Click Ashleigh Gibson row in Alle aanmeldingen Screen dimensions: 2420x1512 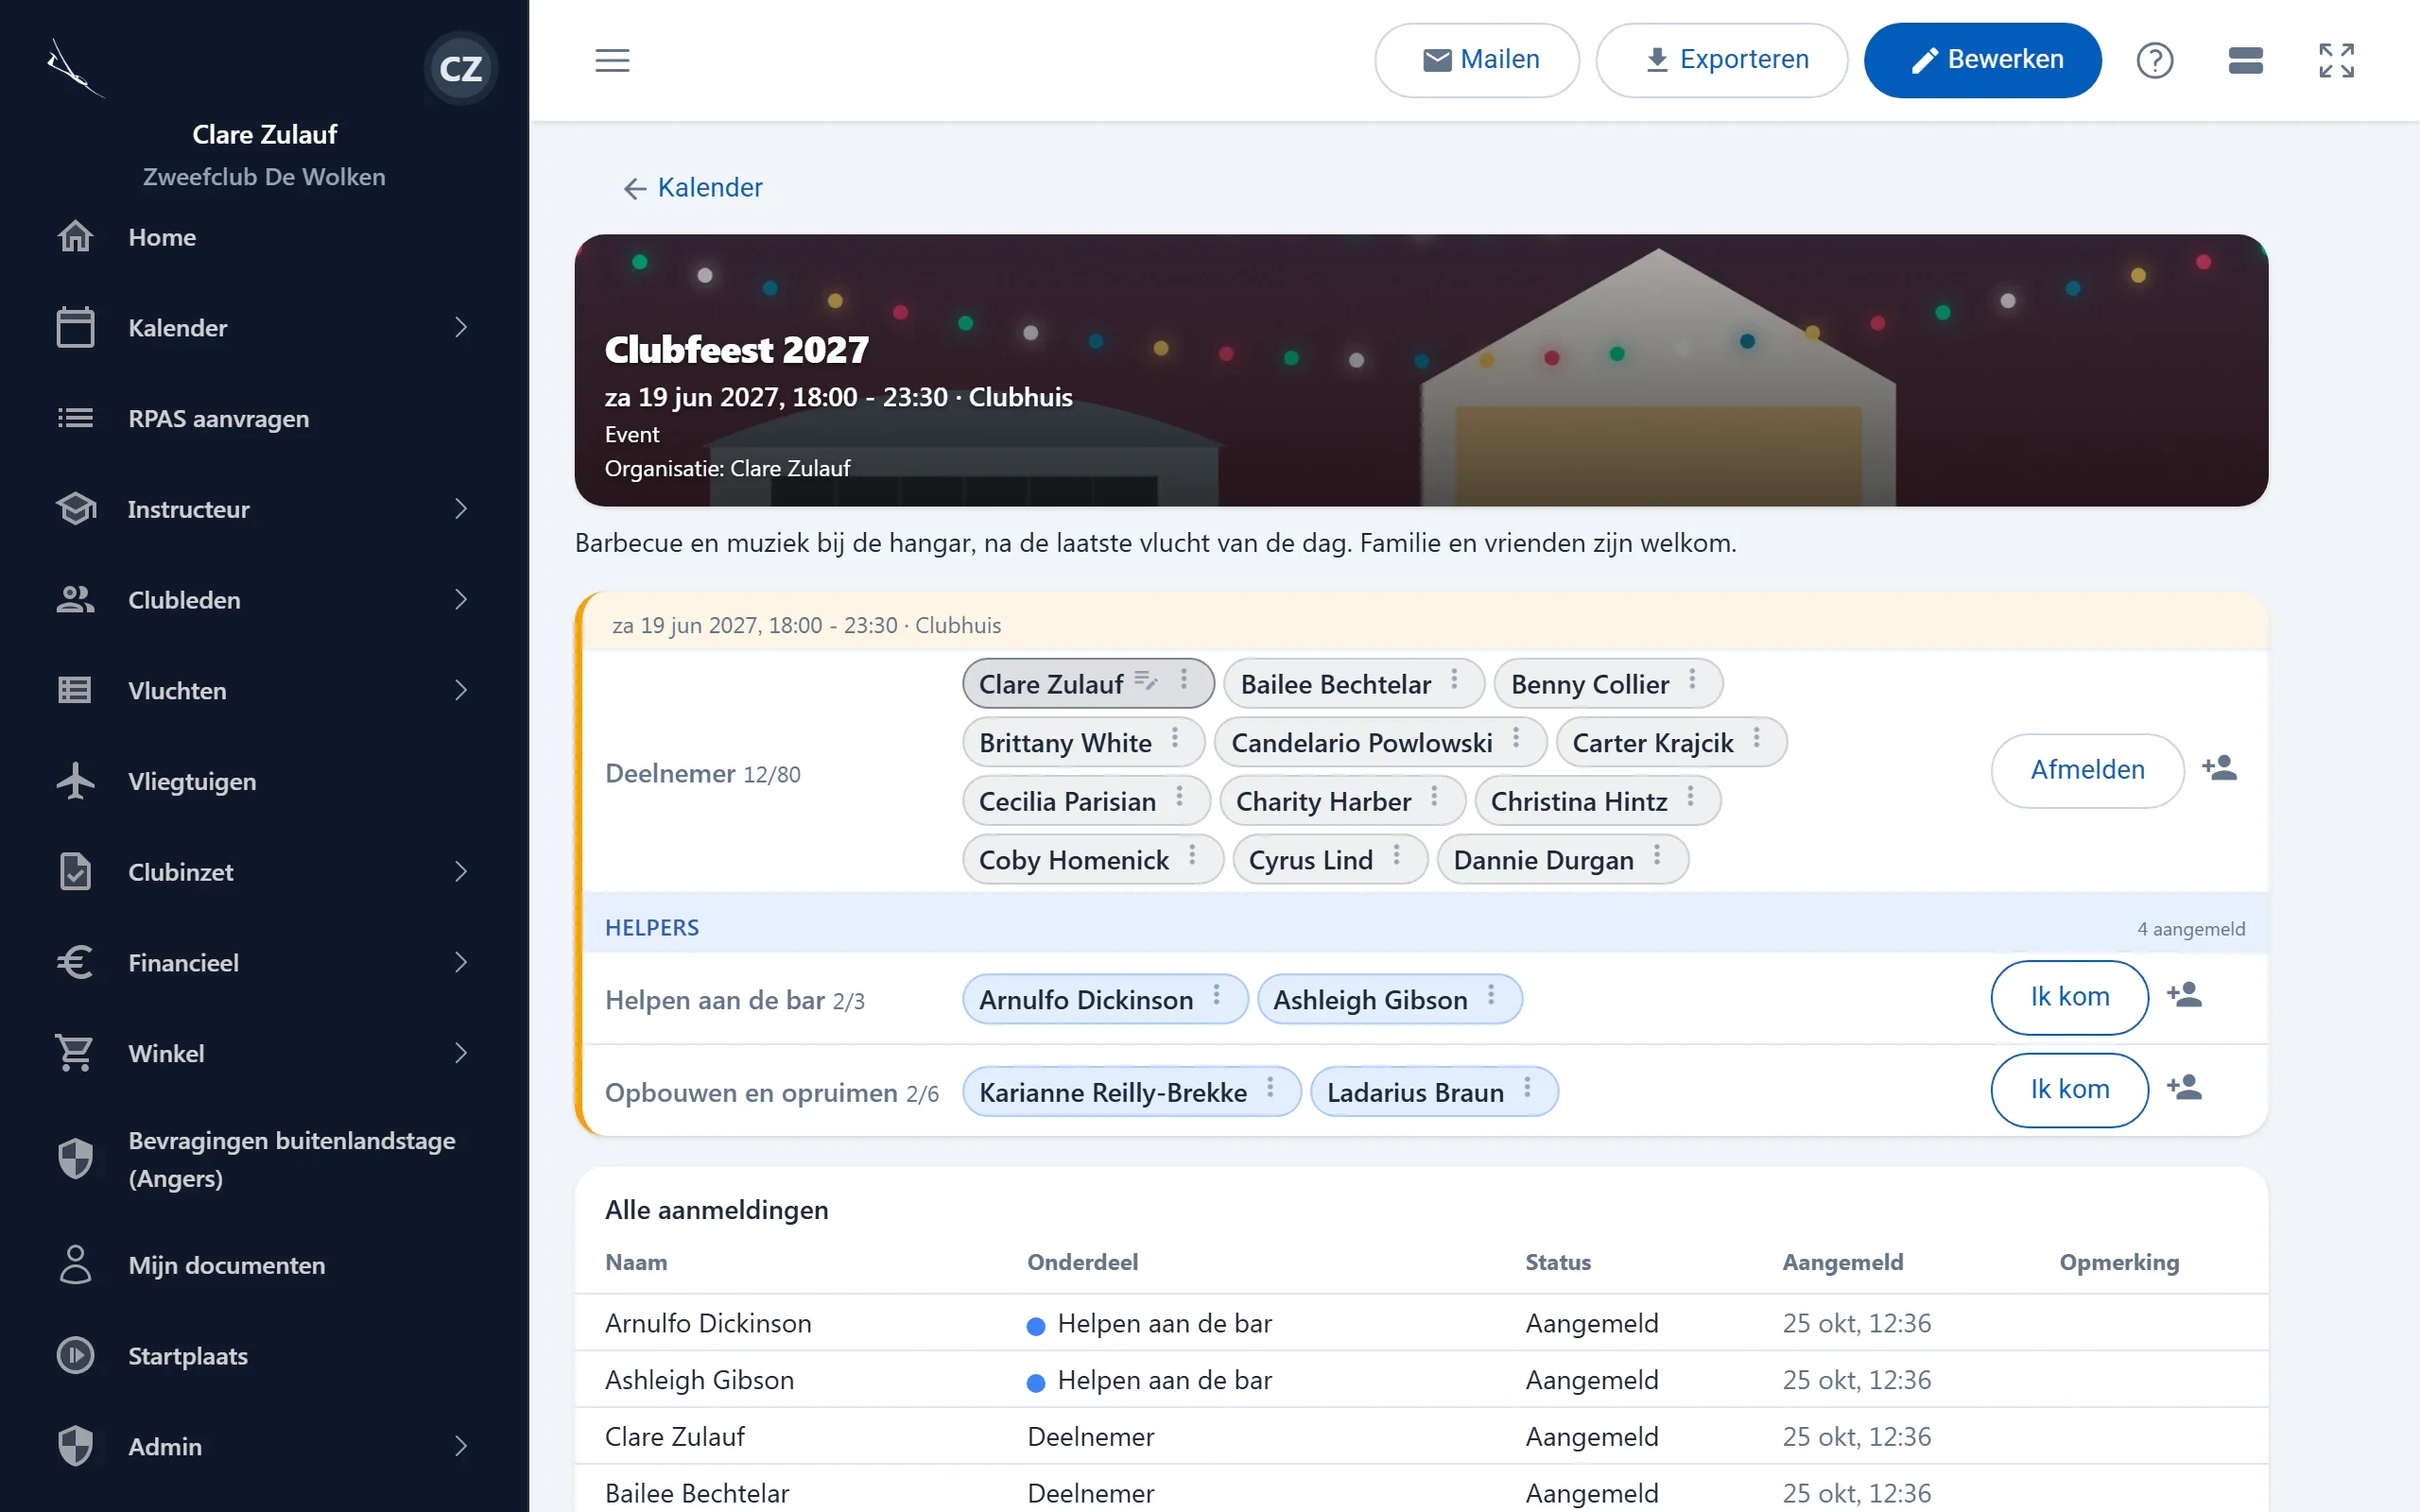click(x=1421, y=1380)
